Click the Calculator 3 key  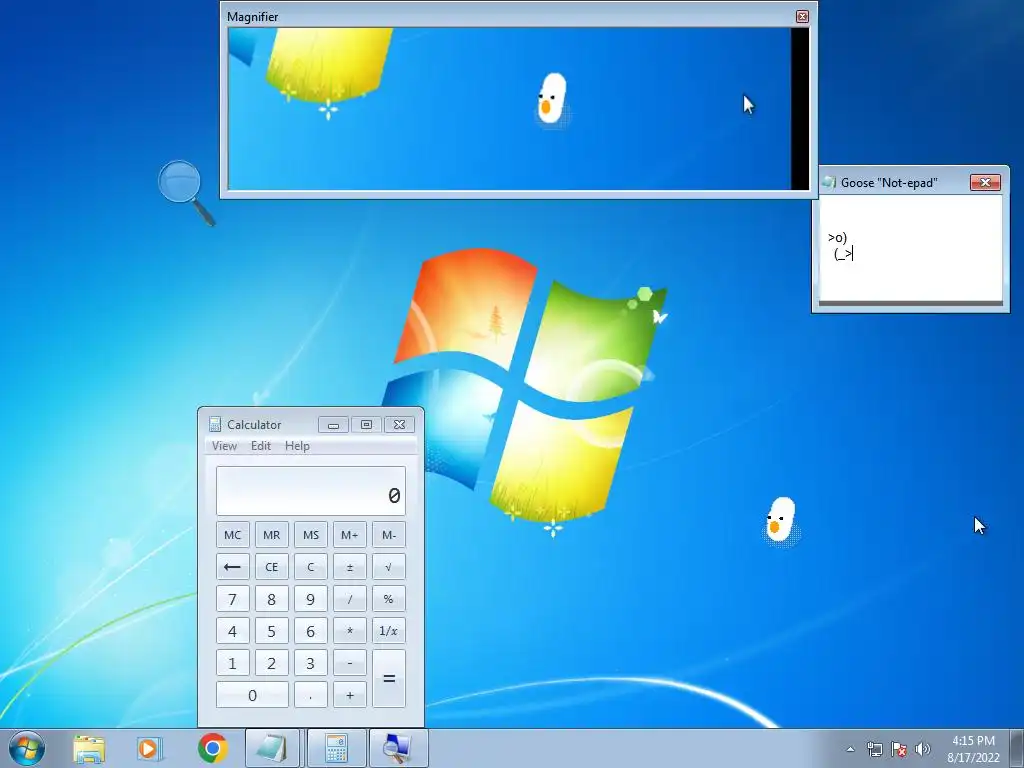click(311, 664)
